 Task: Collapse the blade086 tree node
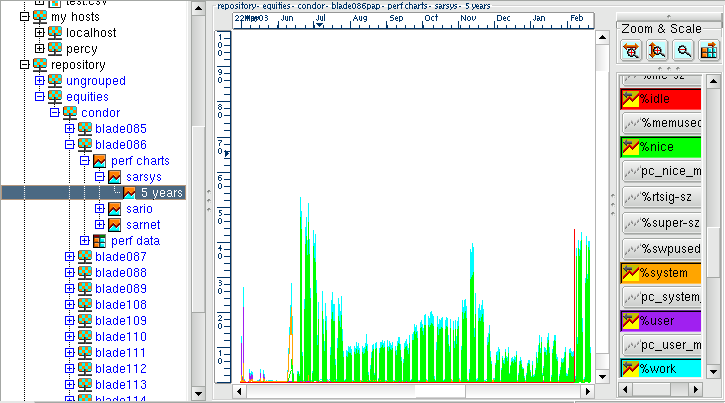(x=69, y=145)
